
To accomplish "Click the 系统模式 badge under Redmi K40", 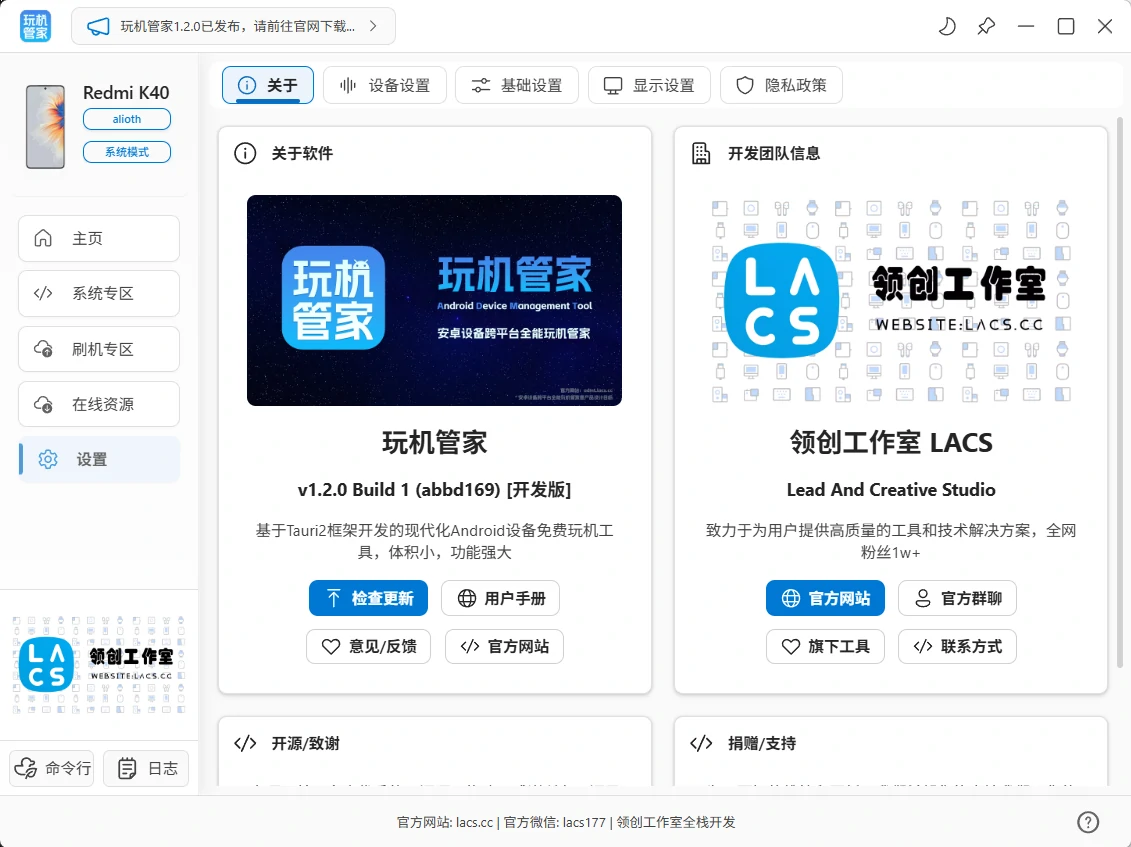I will [x=127, y=152].
